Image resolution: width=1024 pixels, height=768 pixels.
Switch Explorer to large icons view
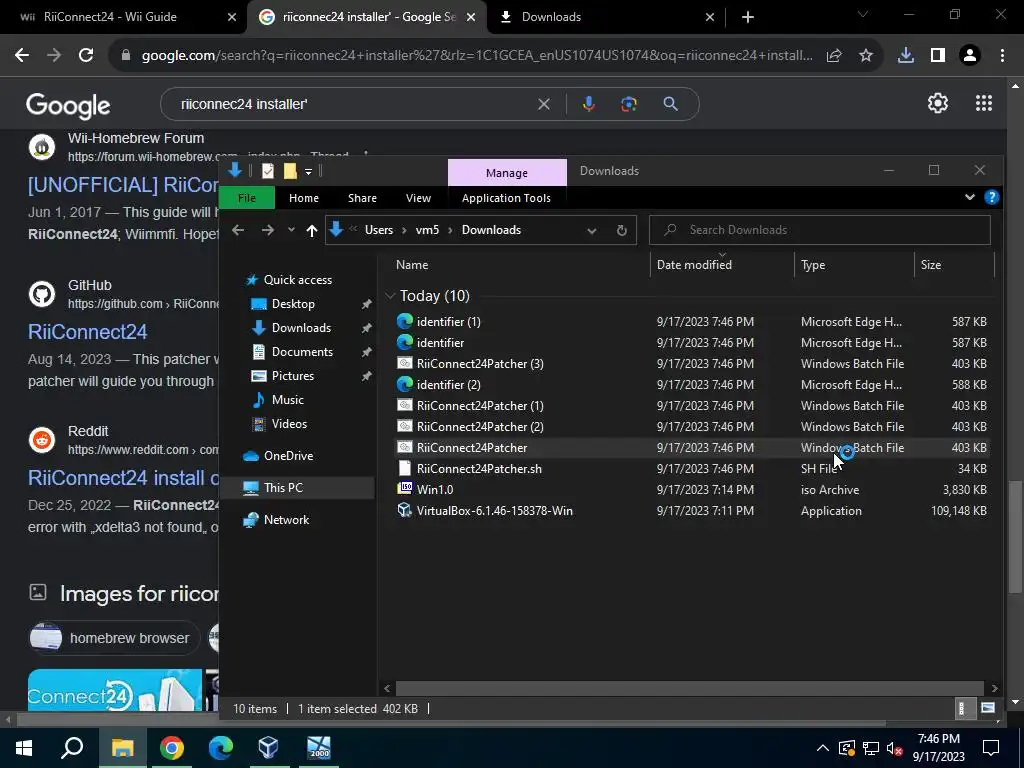[x=987, y=708]
